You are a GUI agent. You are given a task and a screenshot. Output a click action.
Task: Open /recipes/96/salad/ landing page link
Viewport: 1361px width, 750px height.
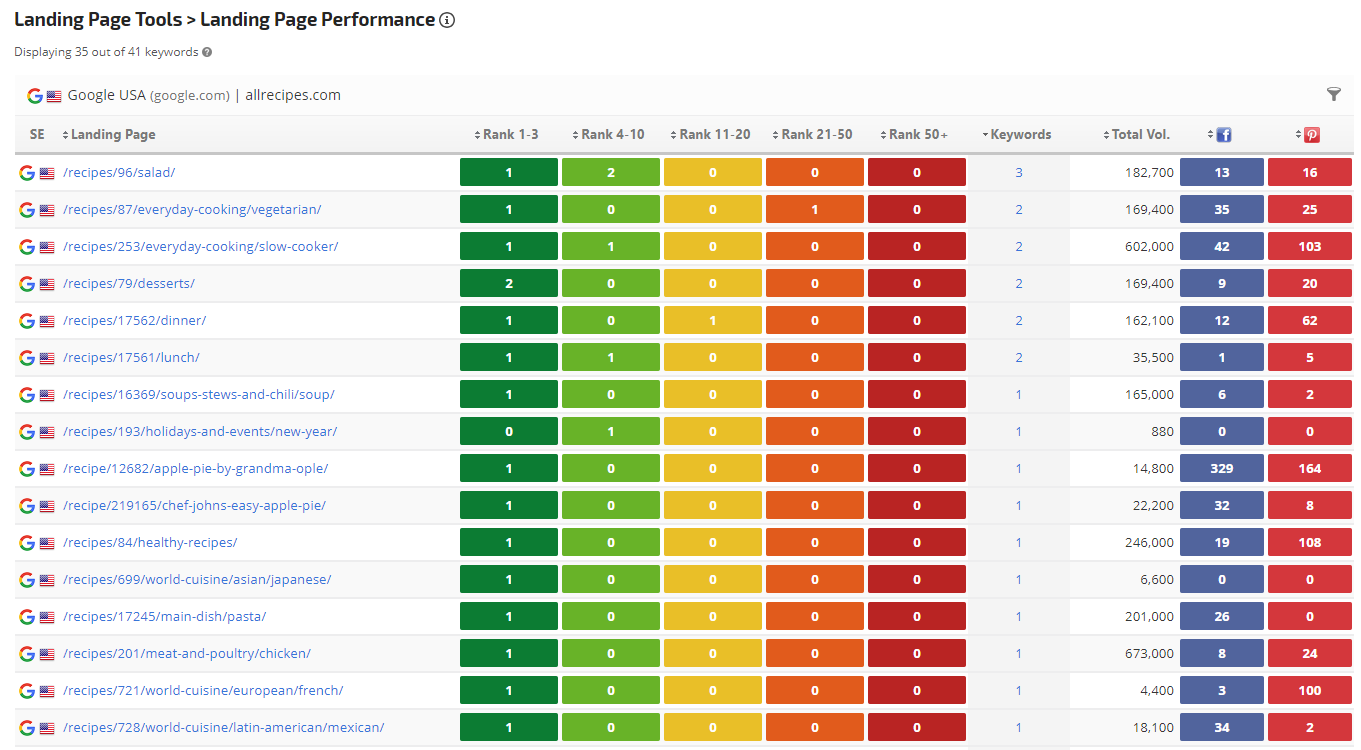click(x=119, y=173)
